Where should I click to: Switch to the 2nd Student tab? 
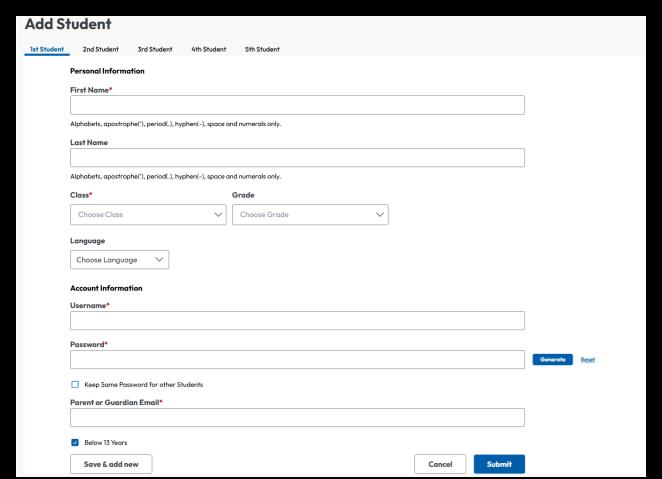coord(100,49)
